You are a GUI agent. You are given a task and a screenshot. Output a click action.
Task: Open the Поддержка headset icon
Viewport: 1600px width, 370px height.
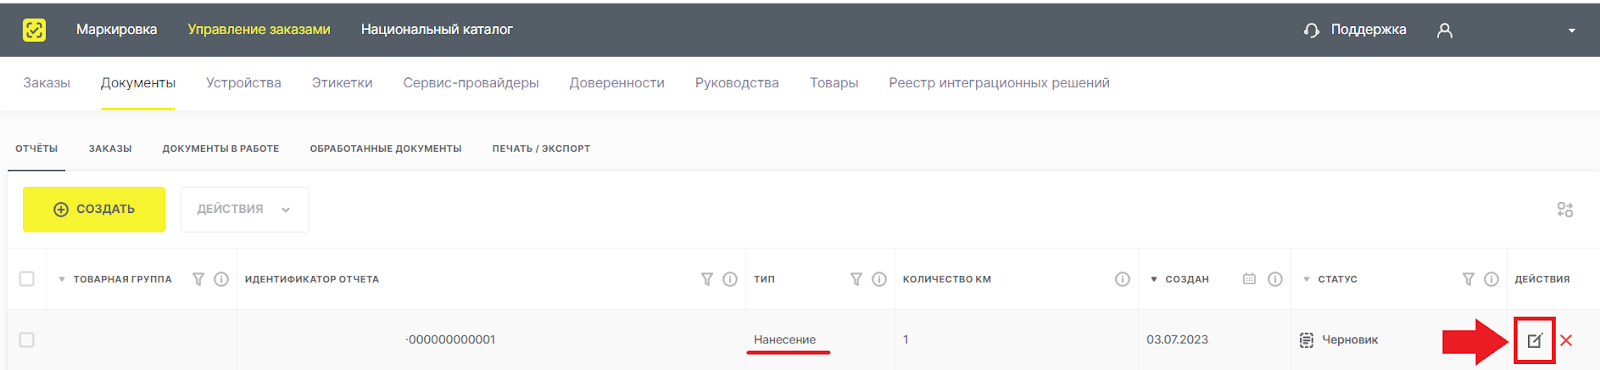pos(1311,30)
